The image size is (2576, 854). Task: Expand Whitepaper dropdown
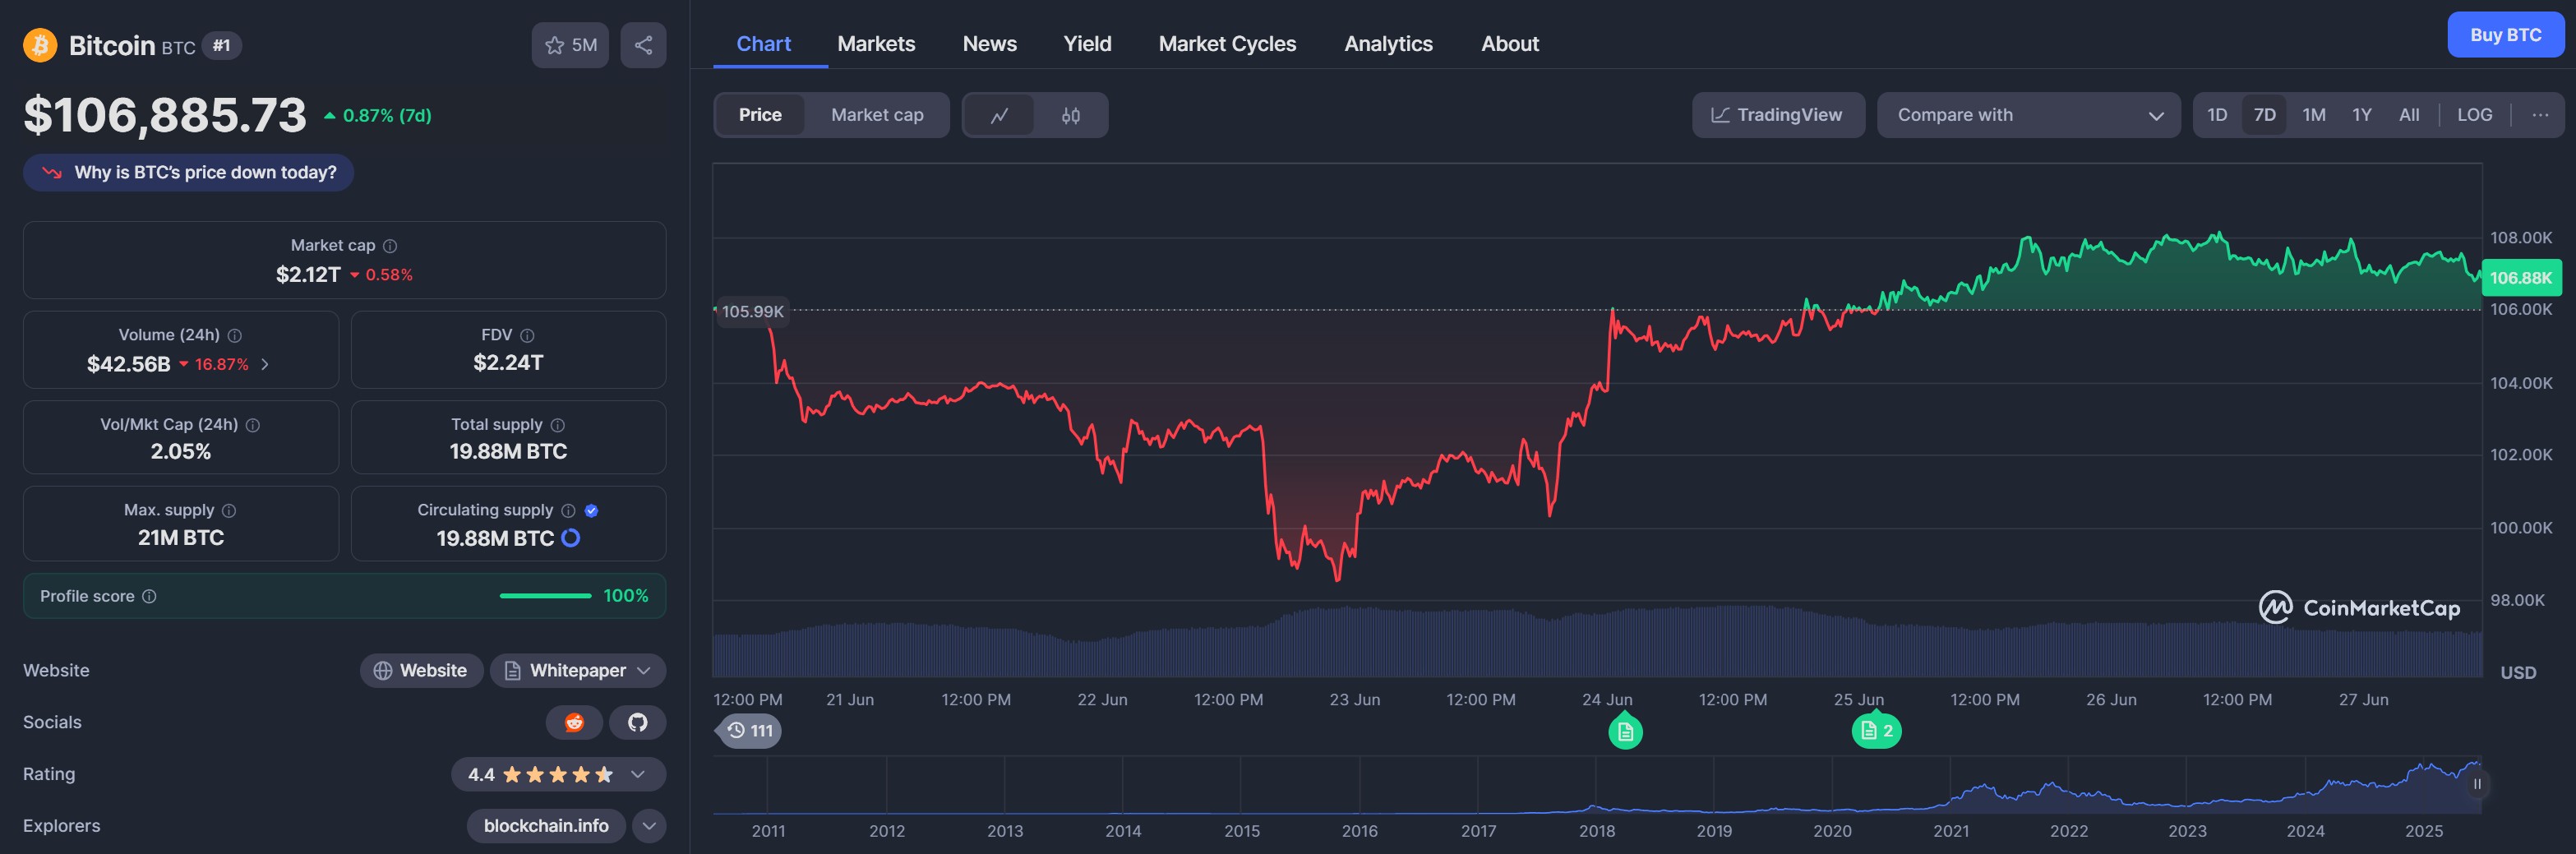coord(578,671)
